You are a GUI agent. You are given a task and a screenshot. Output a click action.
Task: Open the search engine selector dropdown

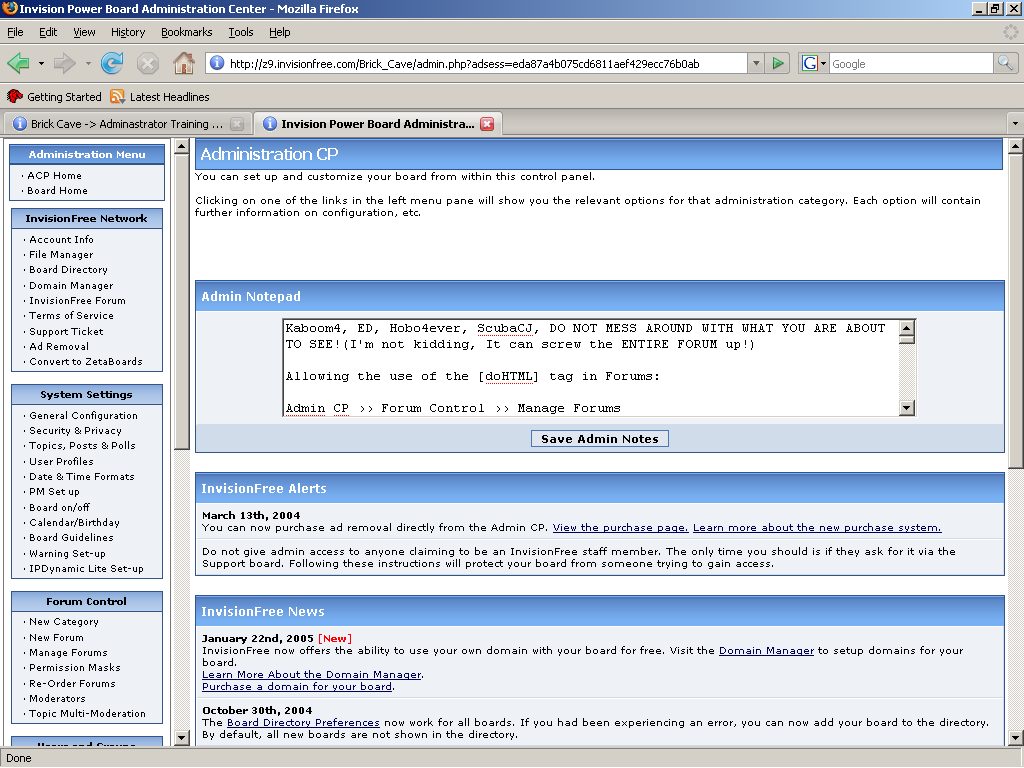[824, 63]
